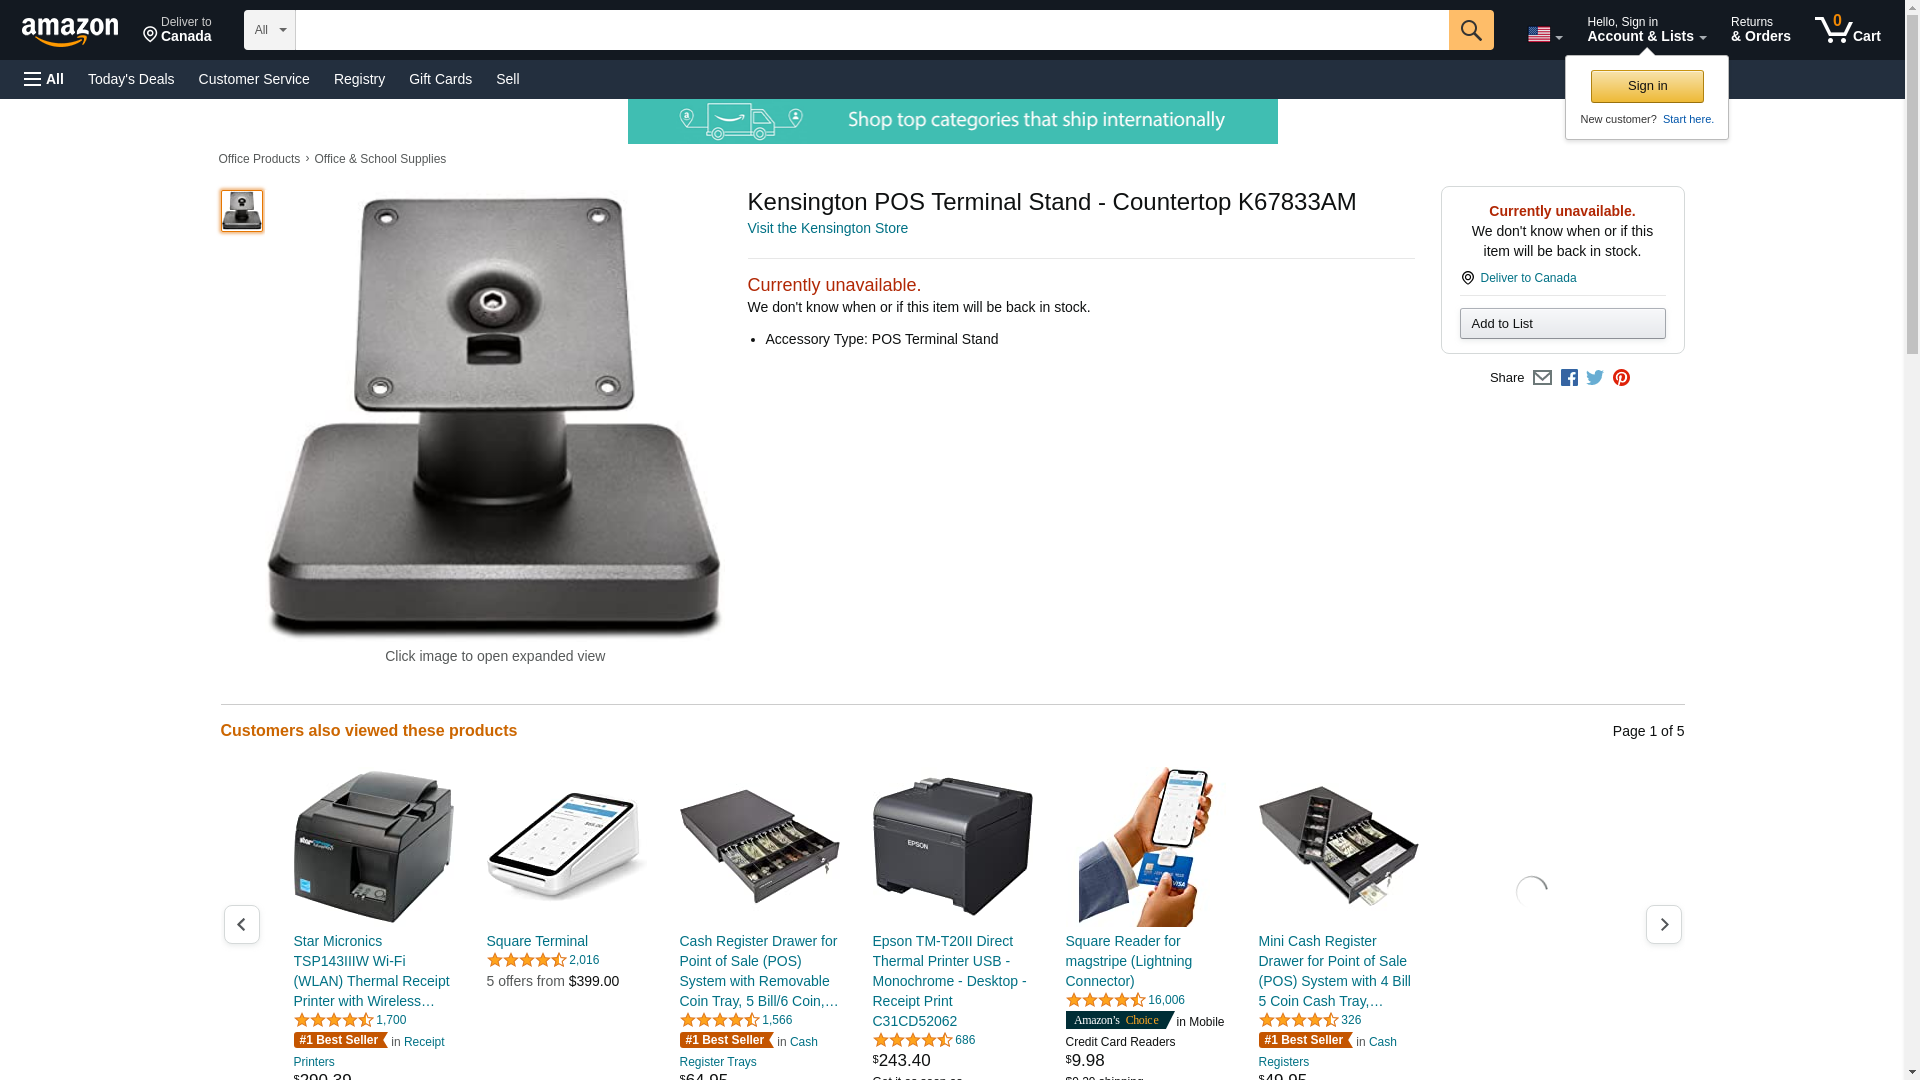Screen dimensions: 1920x1080
Task: Share on Twitter icon
Action: (x=1595, y=378)
